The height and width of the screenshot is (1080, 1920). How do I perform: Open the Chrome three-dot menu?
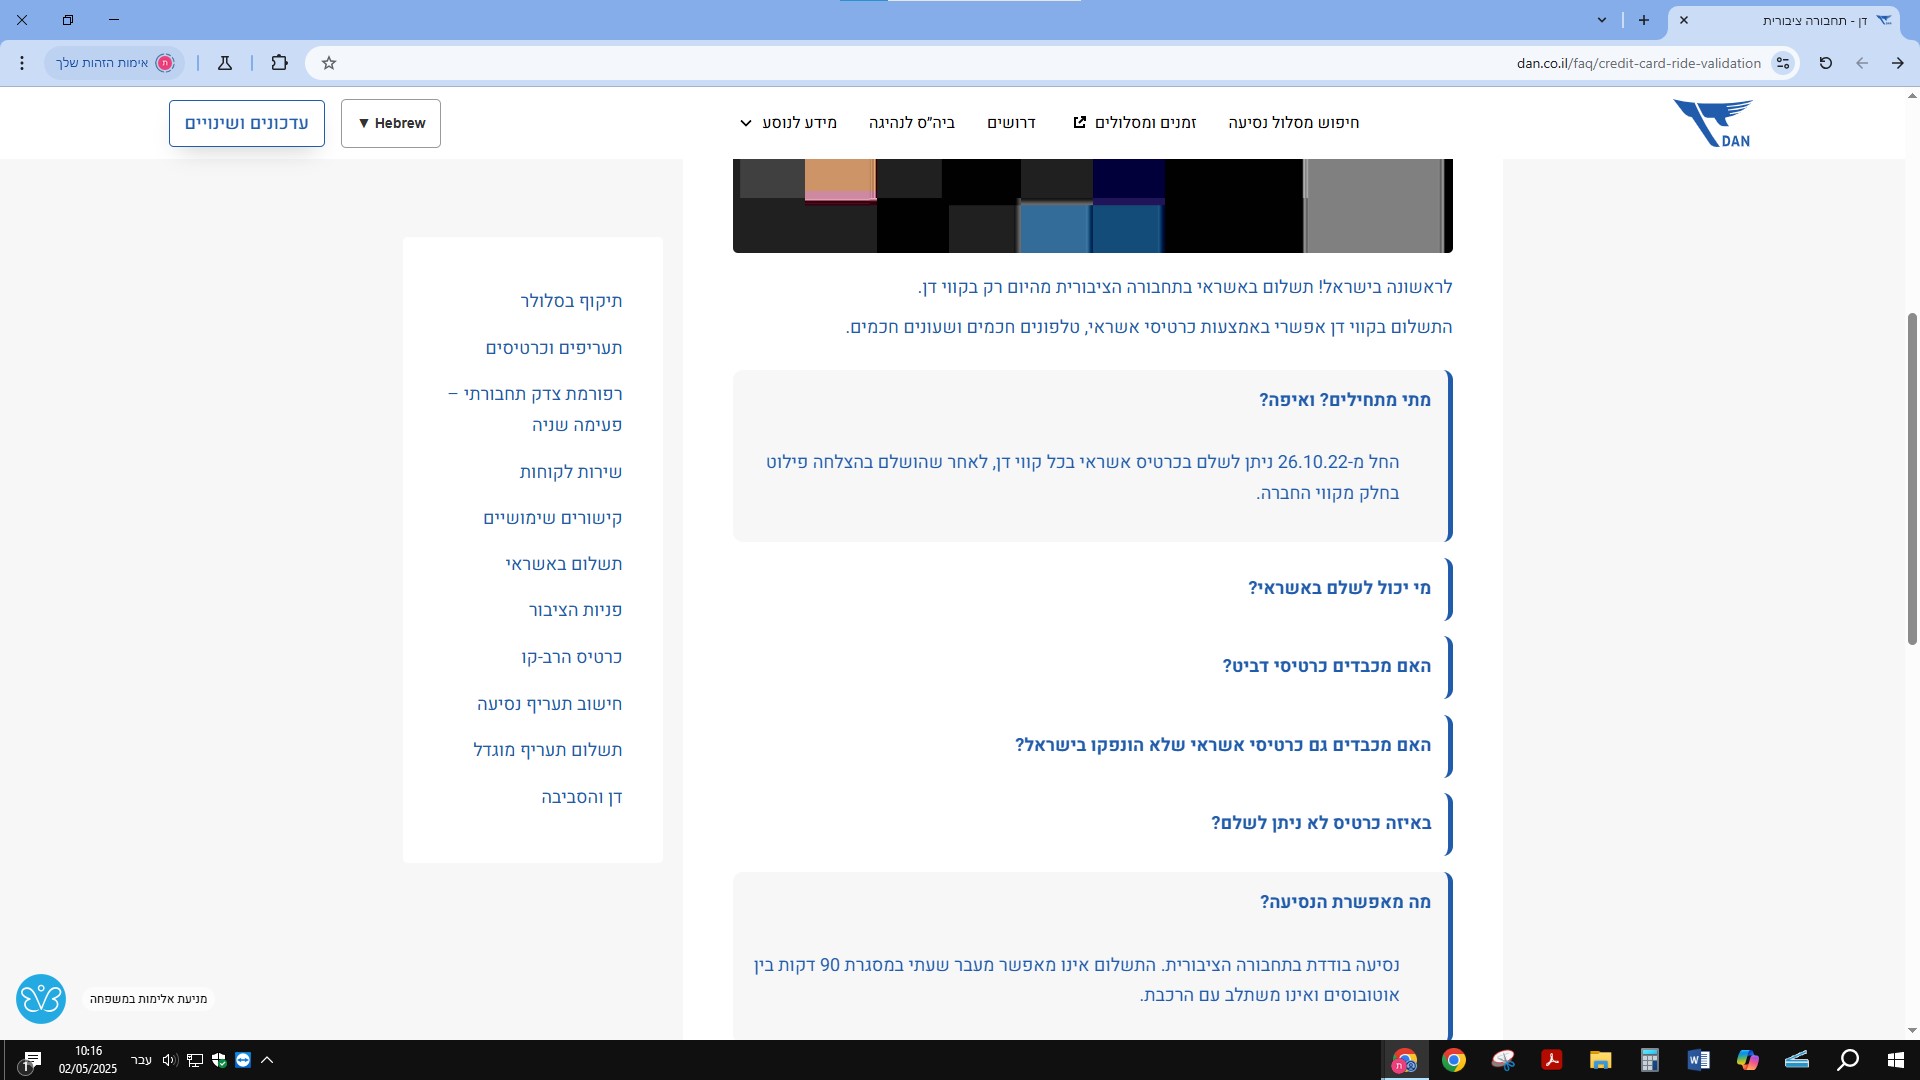[x=22, y=63]
